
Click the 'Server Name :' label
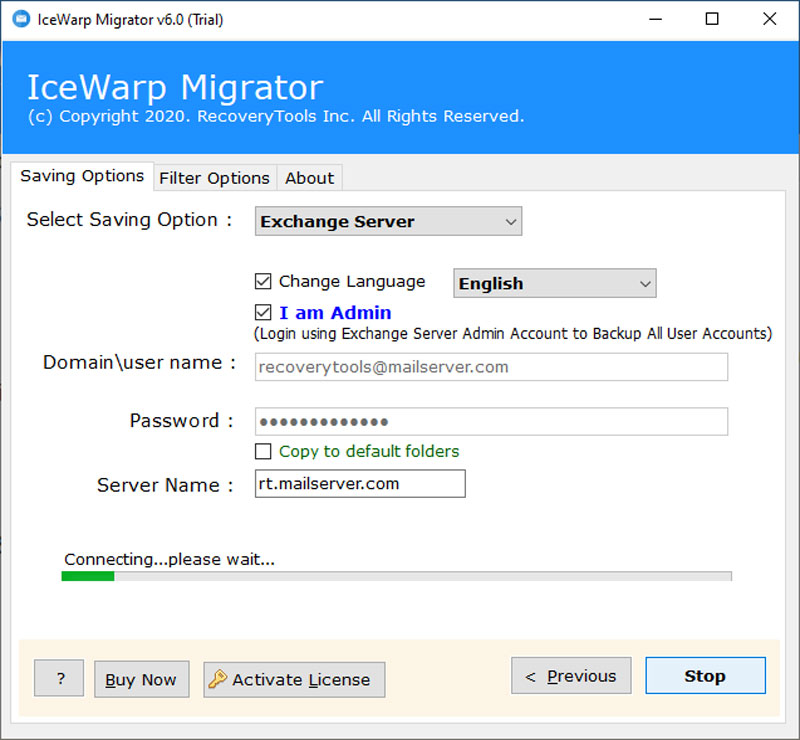click(165, 485)
